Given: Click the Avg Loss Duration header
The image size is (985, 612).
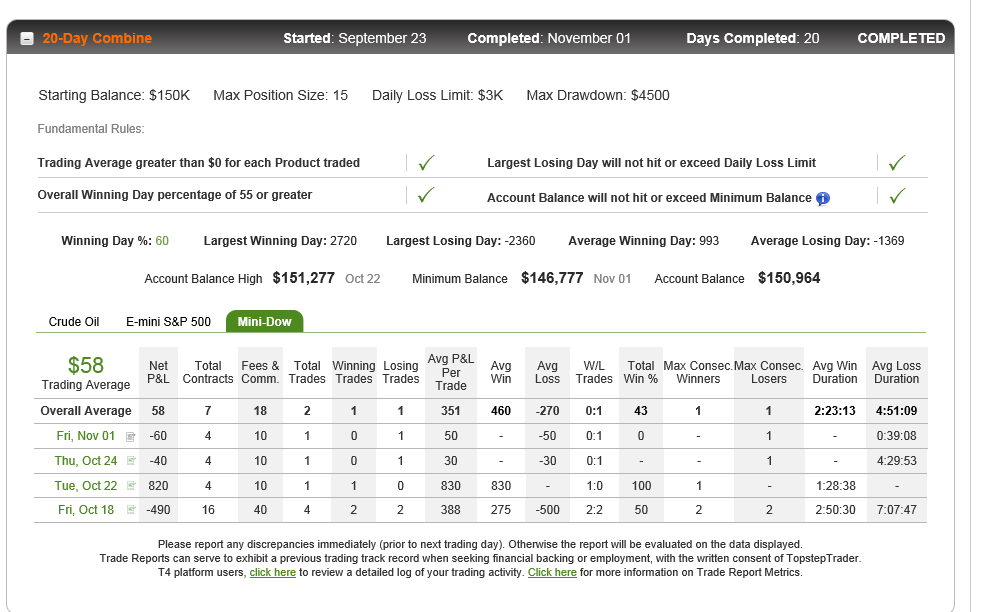Looking at the screenshot, I should pos(896,372).
